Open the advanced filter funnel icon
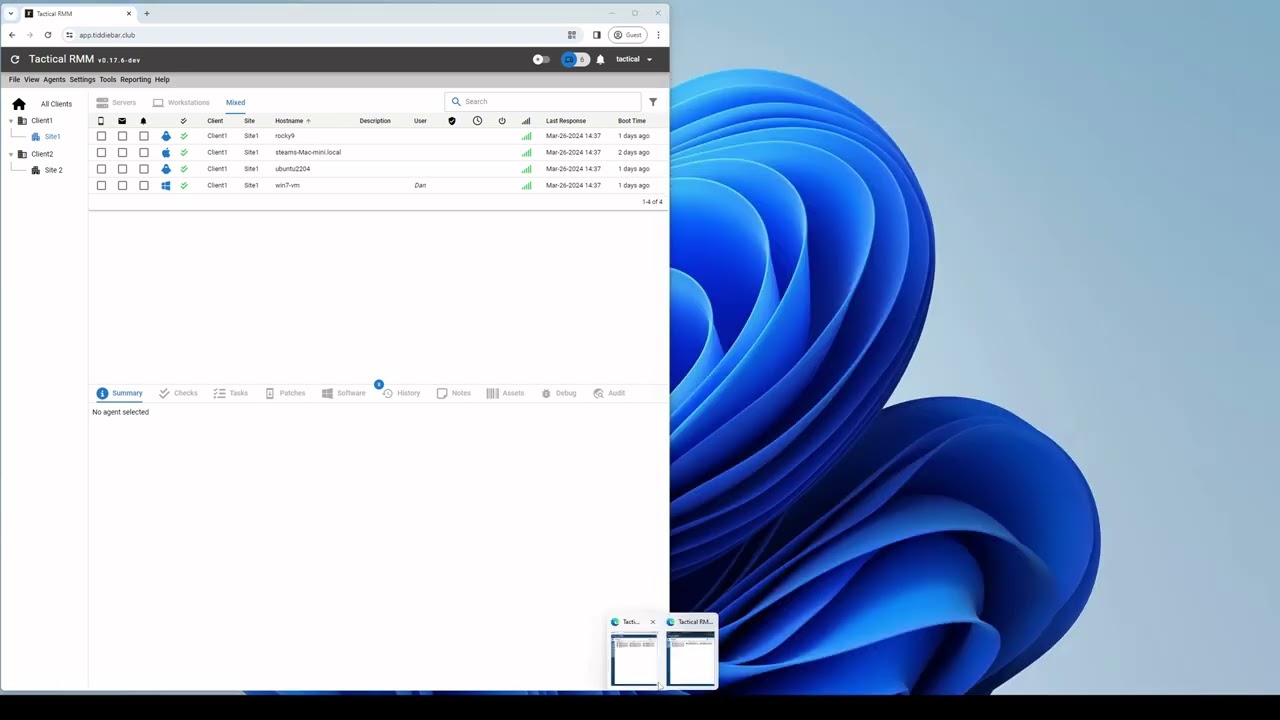Viewport: 1280px width, 720px height. click(653, 102)
